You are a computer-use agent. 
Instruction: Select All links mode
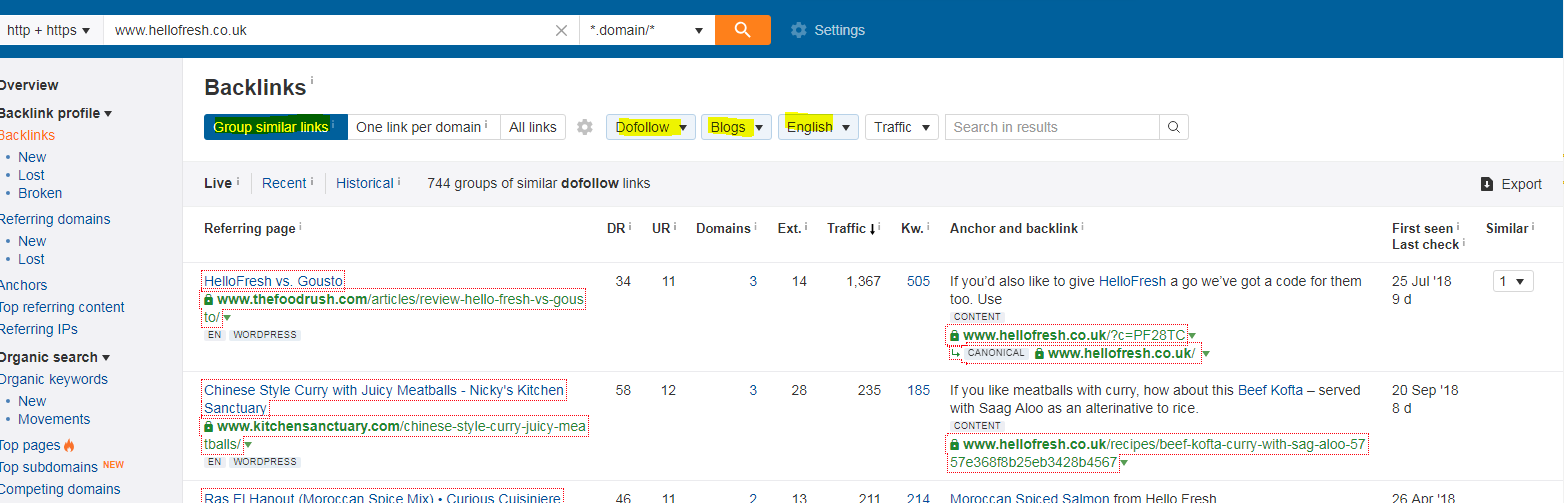pos(533,127)
